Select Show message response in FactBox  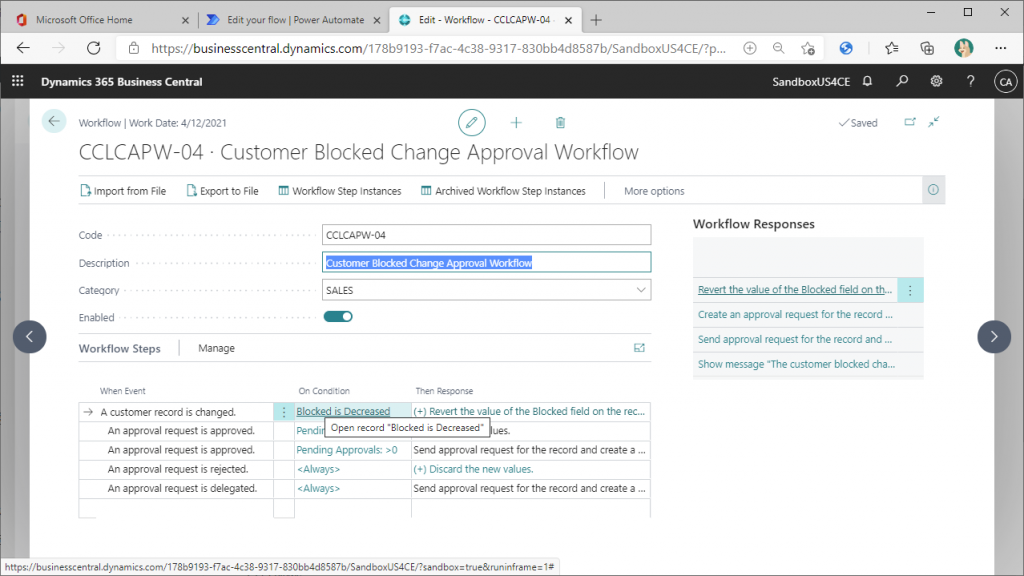coord(796,364)
